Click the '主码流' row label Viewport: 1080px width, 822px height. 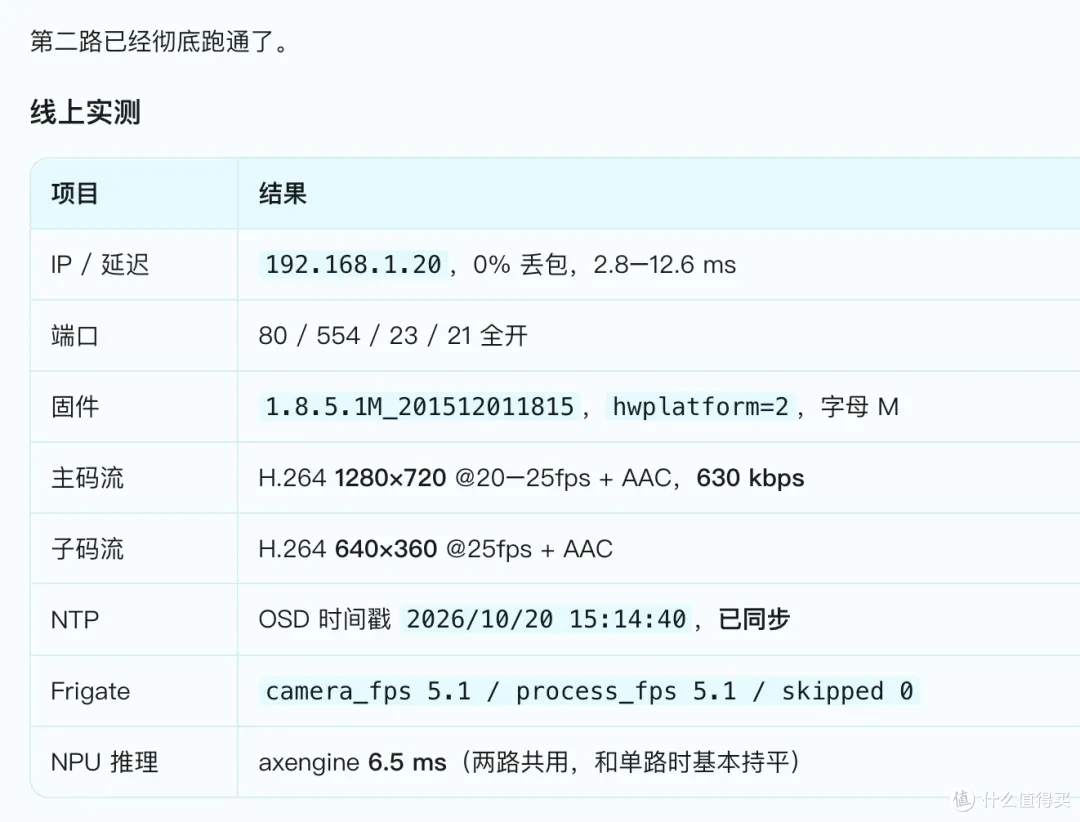pyautogui.click(x=87, y=477)
